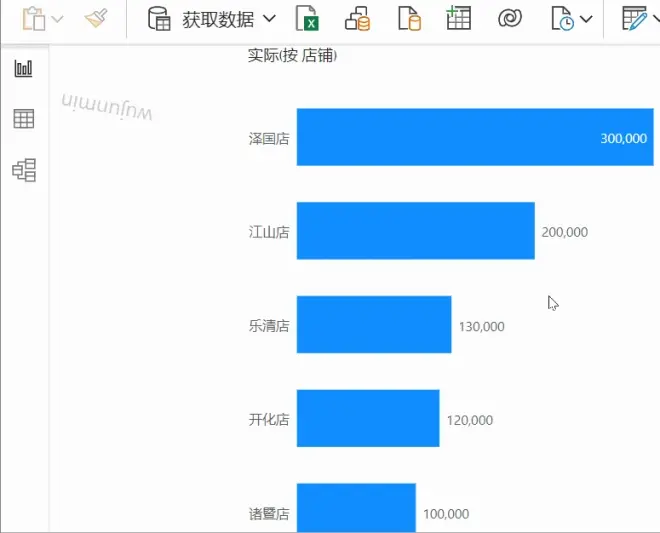The width and height of the screenshot is (660, 533).
Task: Select the 江山店 bar
Action: [416, 231]
